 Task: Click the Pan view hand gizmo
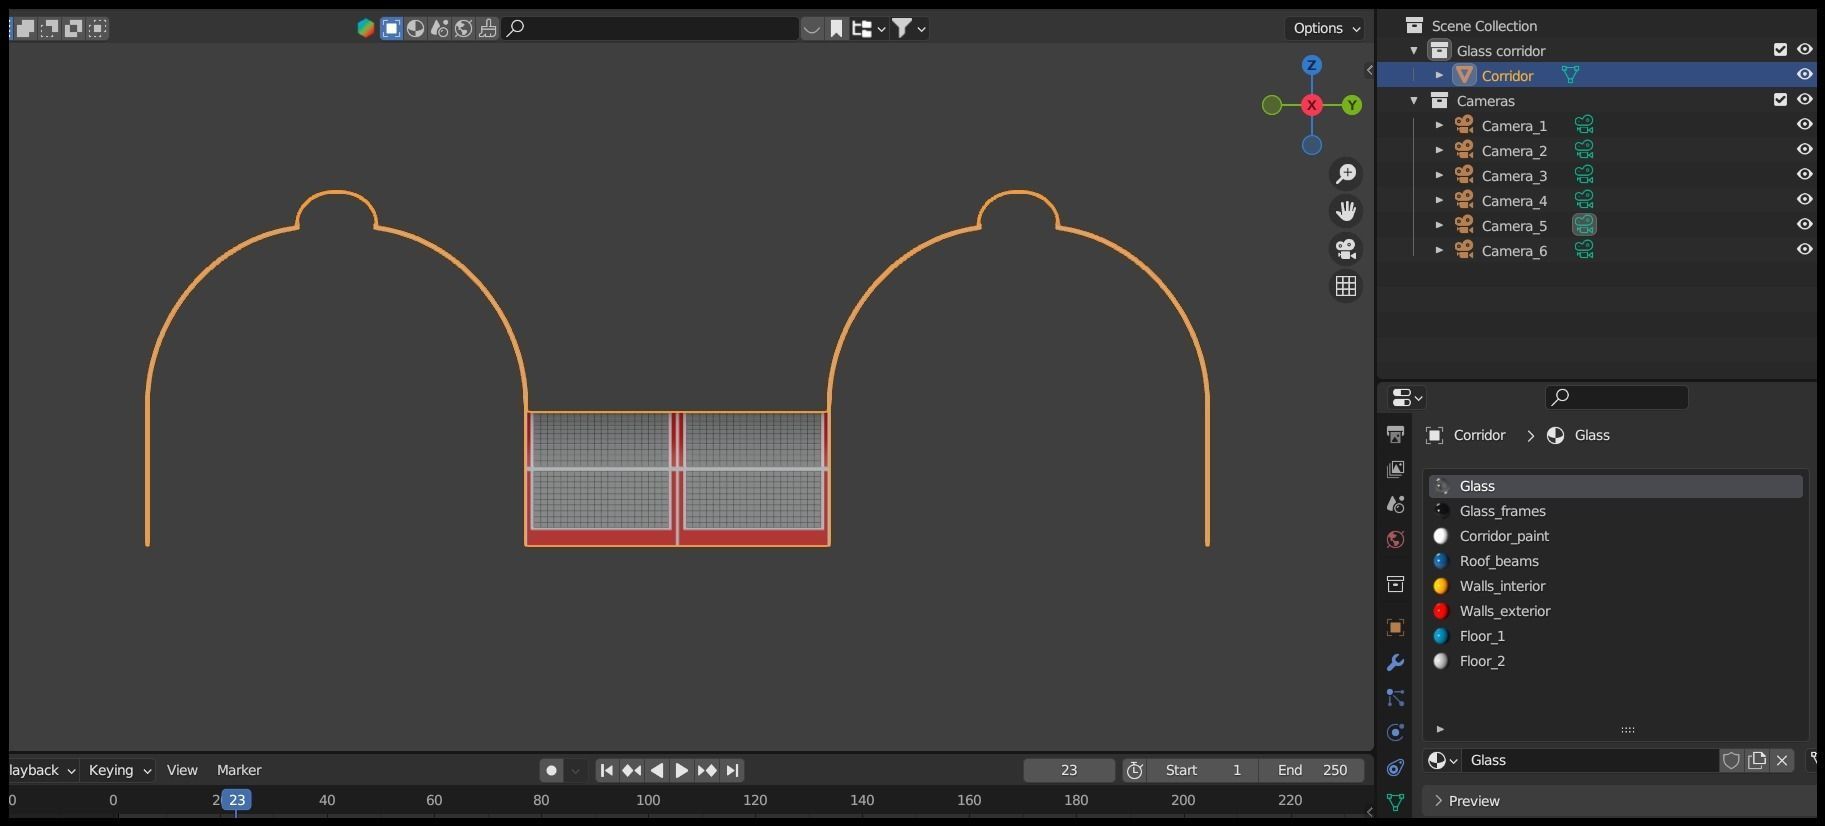coord(1346,211)
